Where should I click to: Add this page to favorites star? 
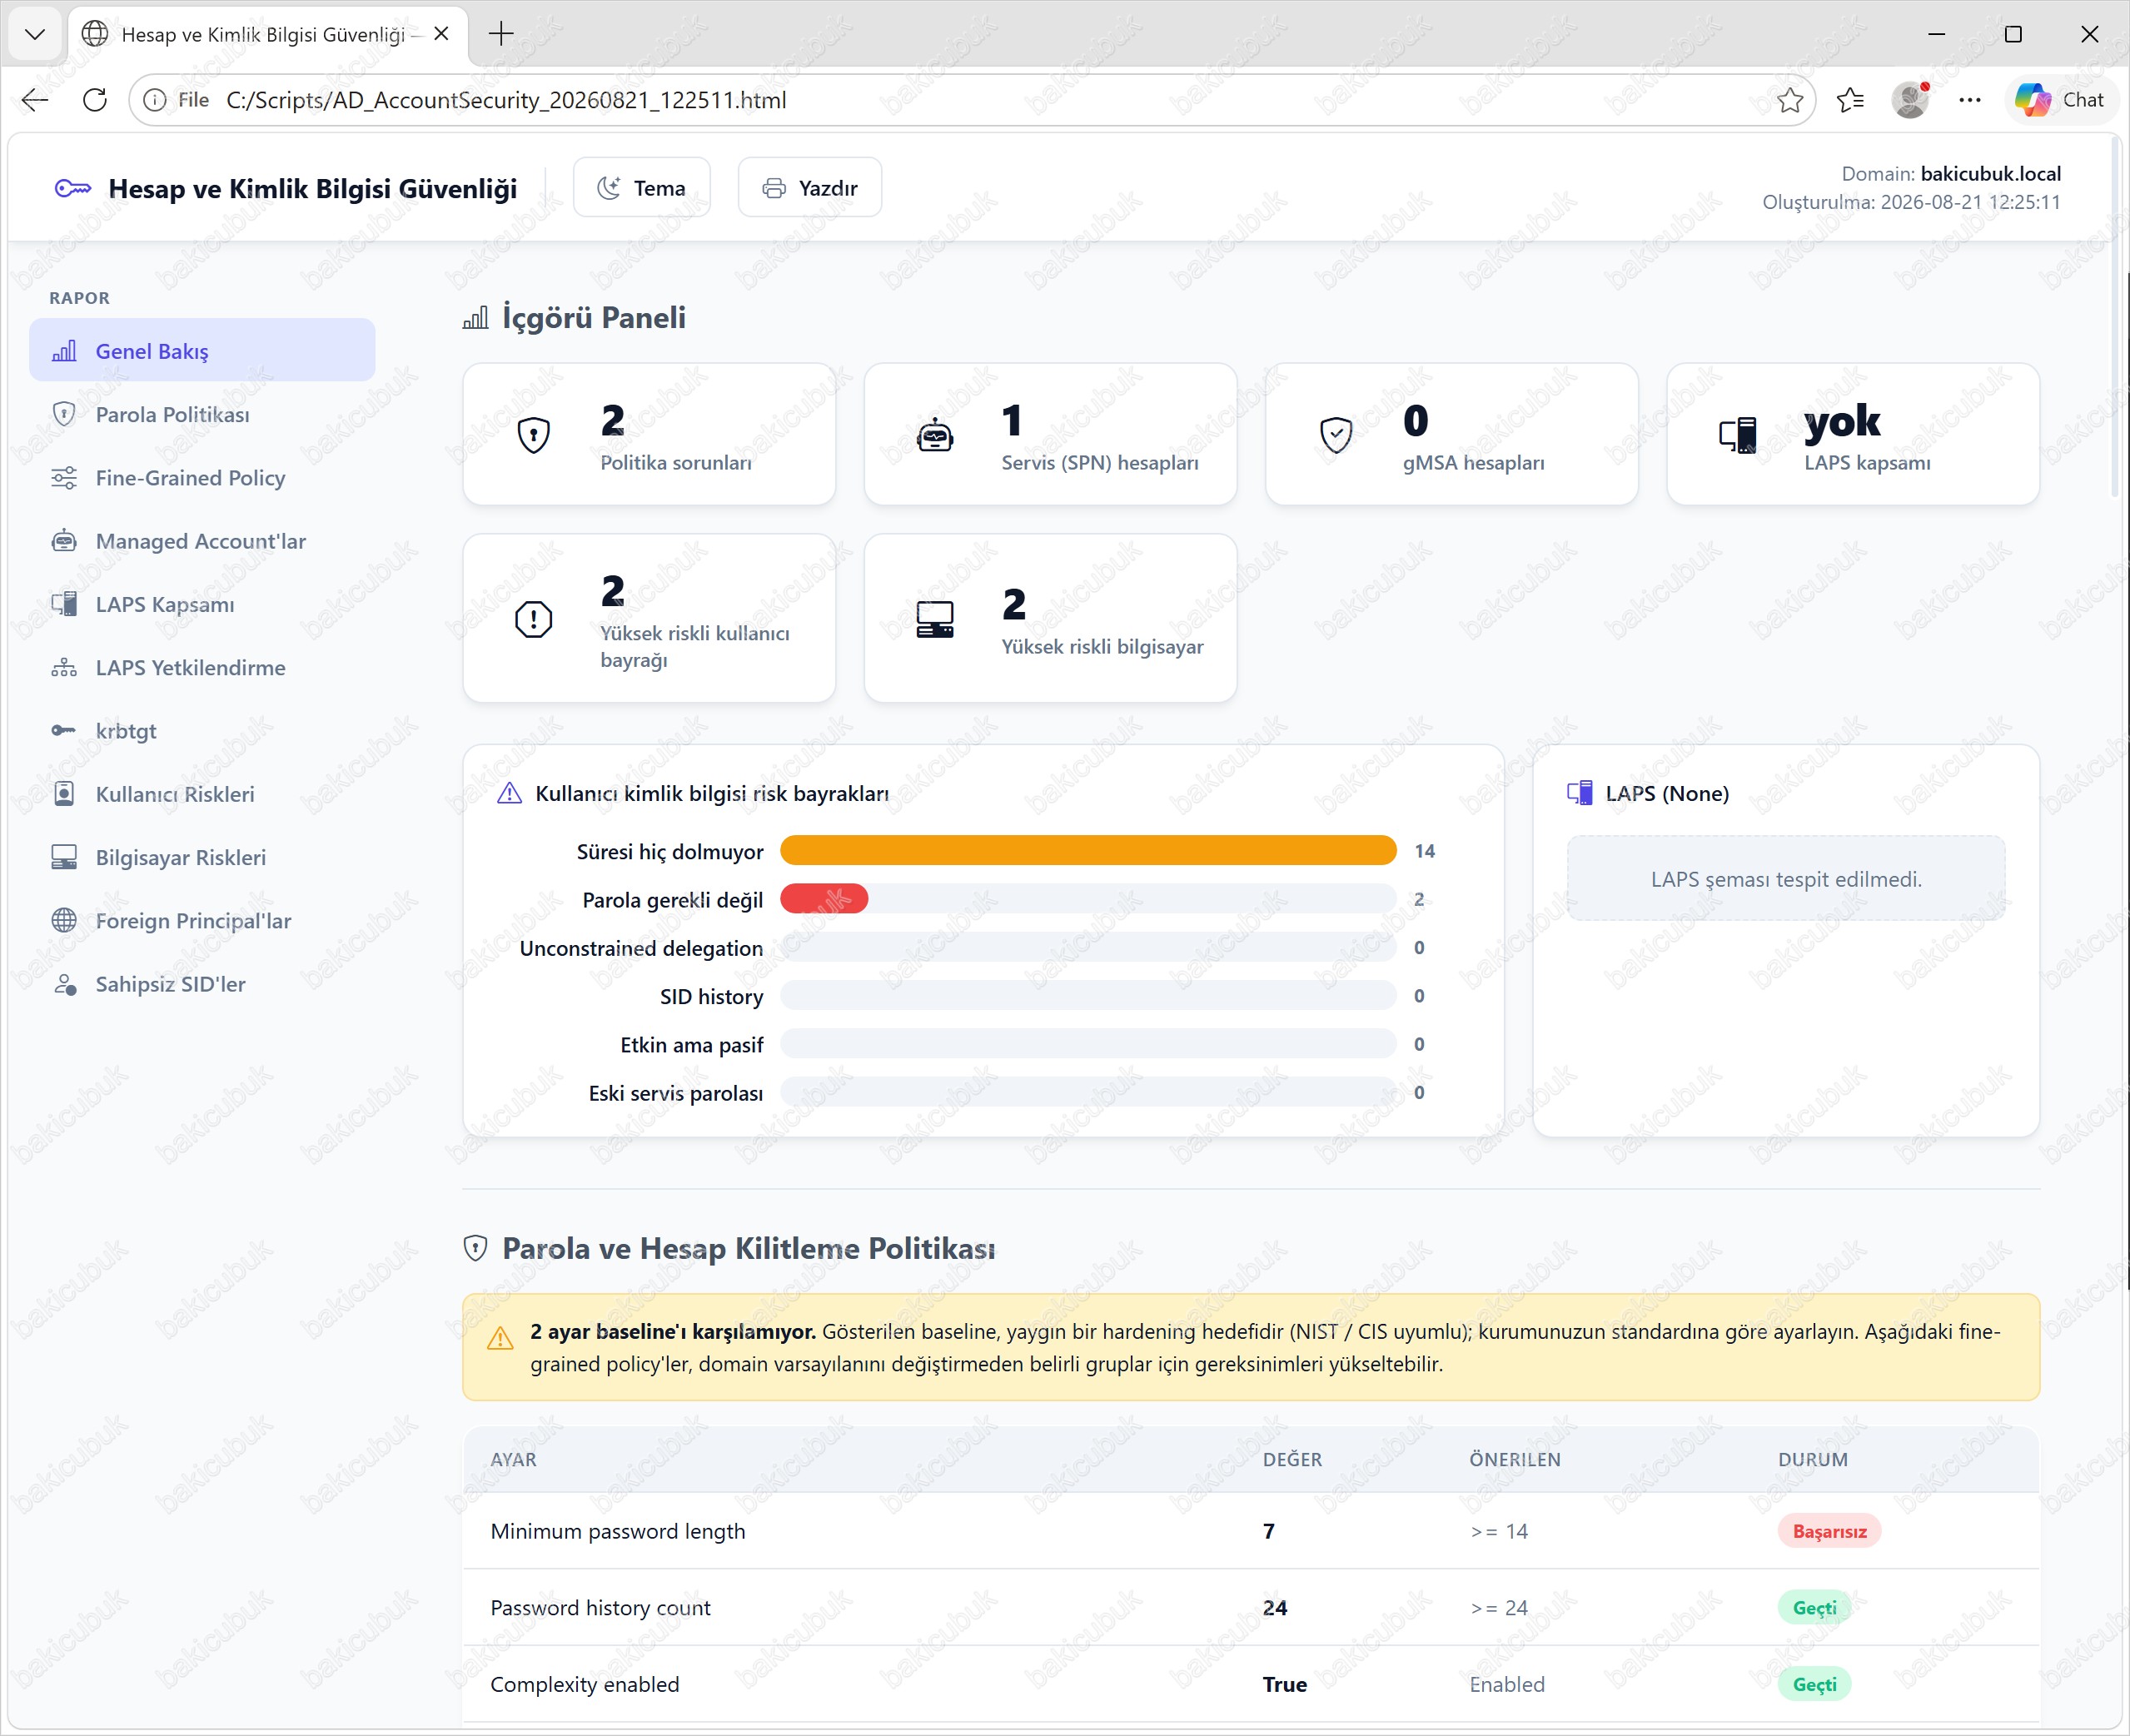tap(1790, 100)
